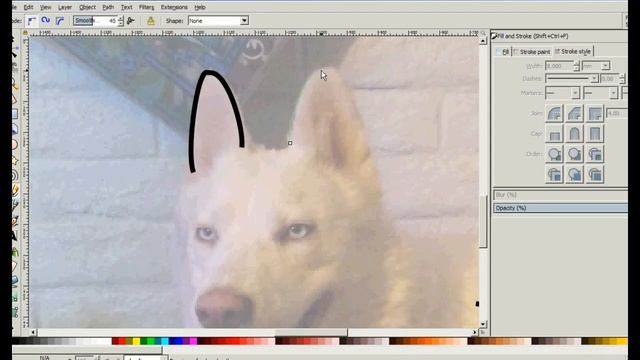Switch to the Stroke style tab
The width and height of the screenshot is (640, 360).
click(573, 51)
